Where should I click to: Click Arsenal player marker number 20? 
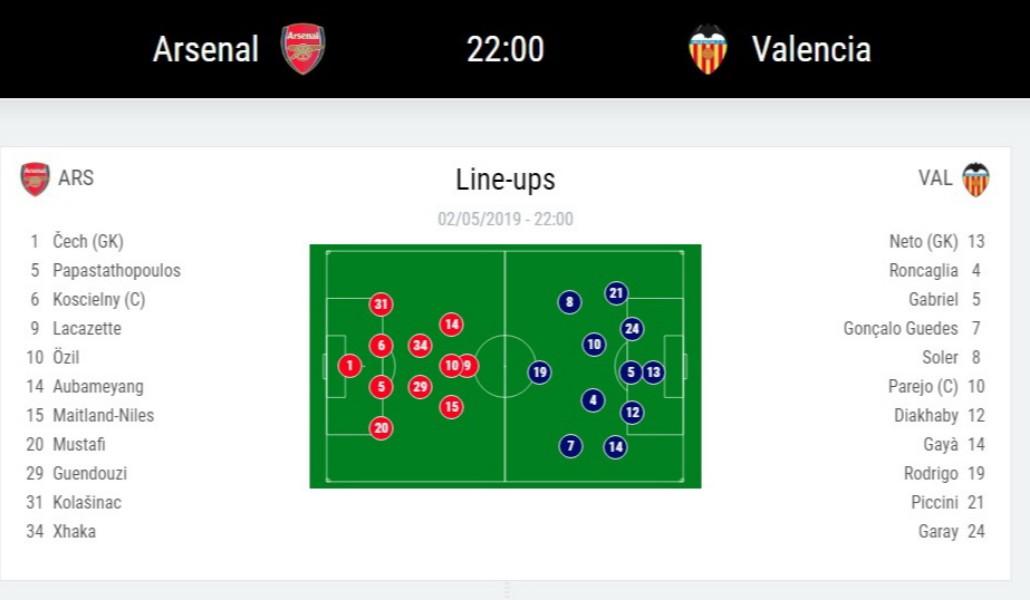click(380, 428)
